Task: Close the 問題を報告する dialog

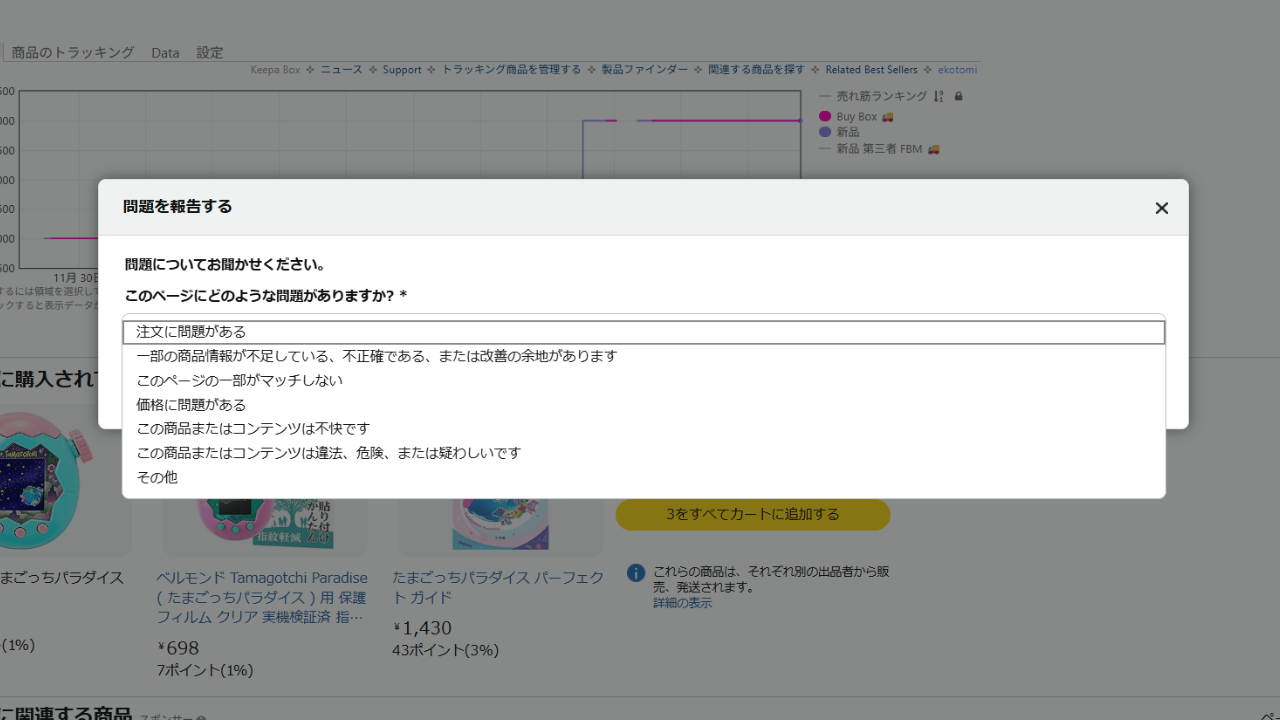Action: click(x=1161, y=208)
